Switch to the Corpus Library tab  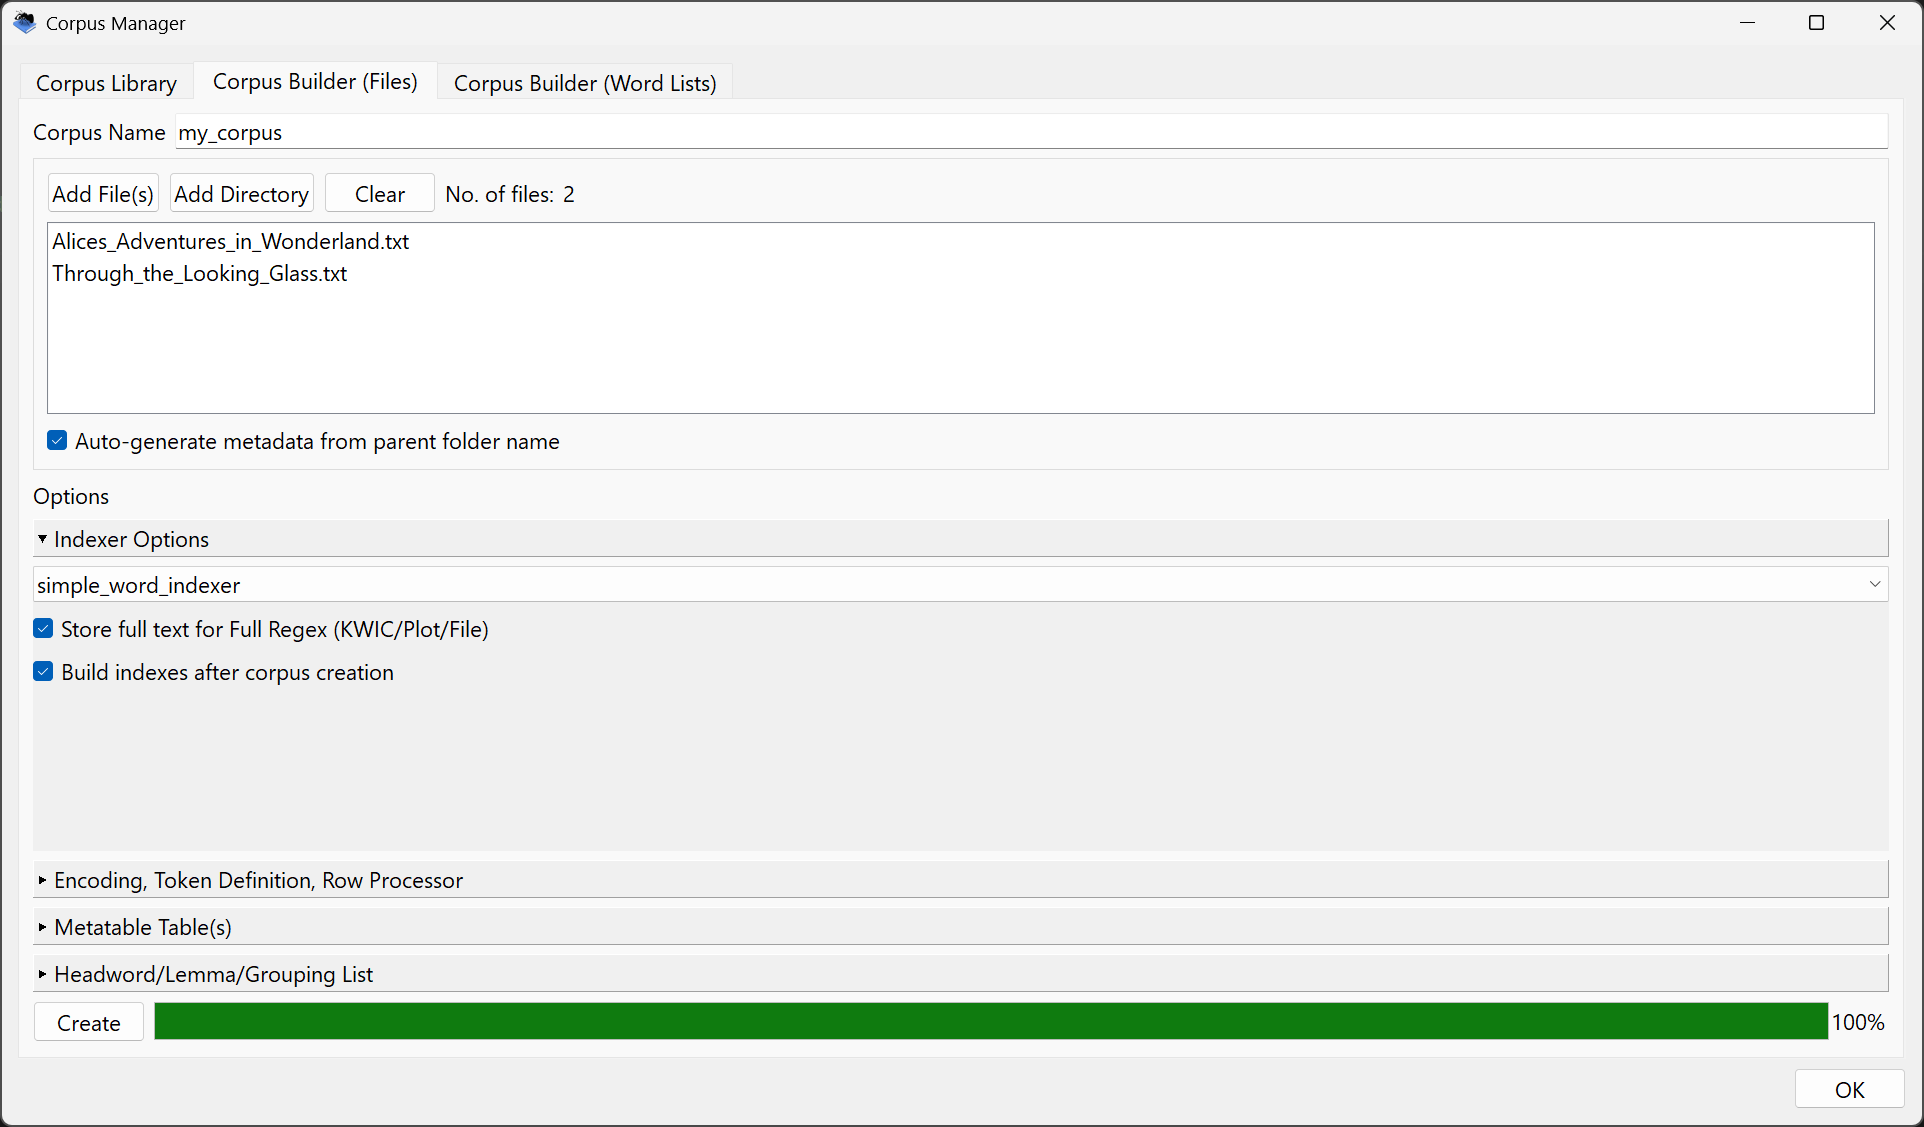coord(106,83)
